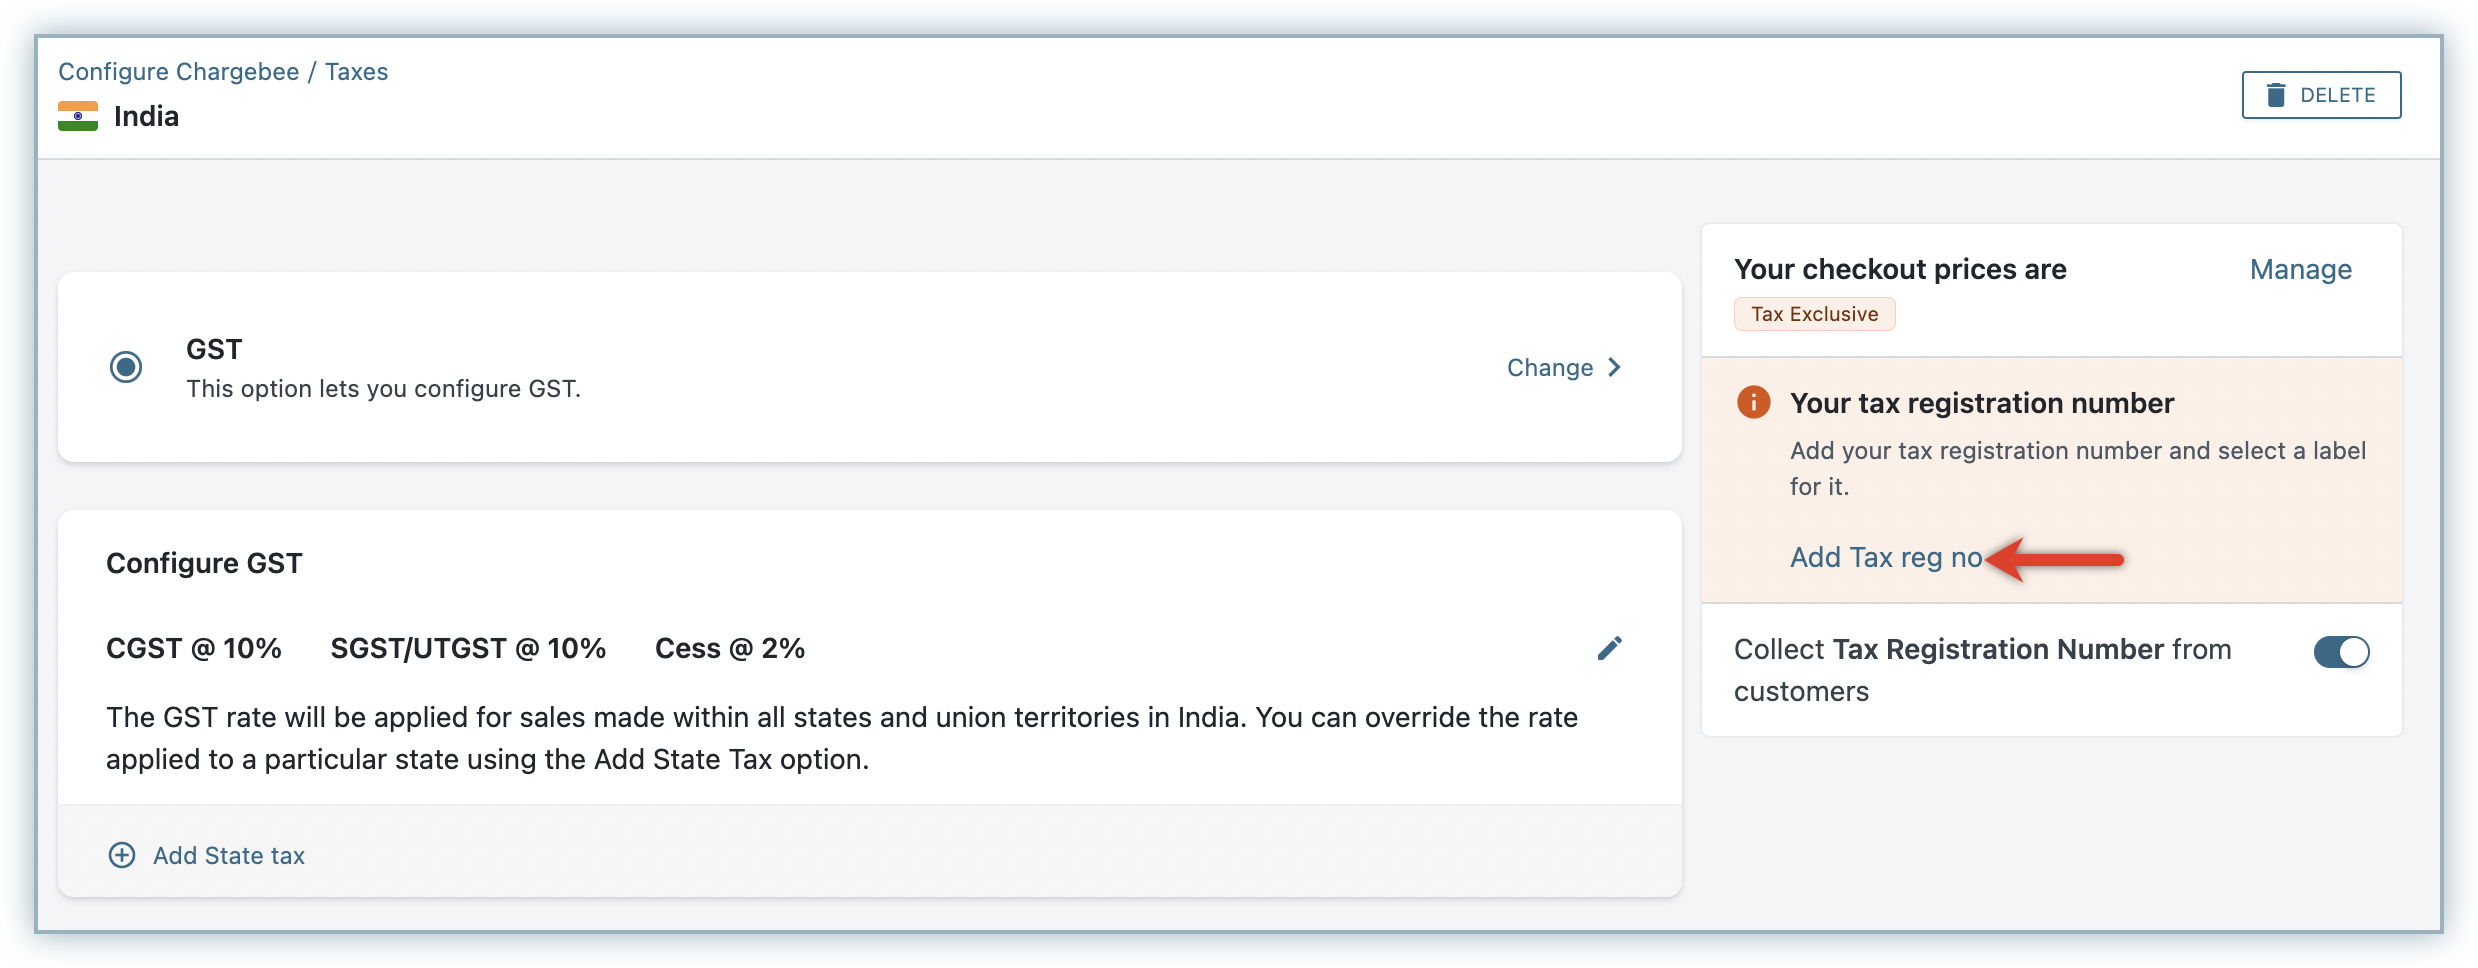Click the orange info icon for tax registration
This screenshot has width=2478, height=968.
1753,402
